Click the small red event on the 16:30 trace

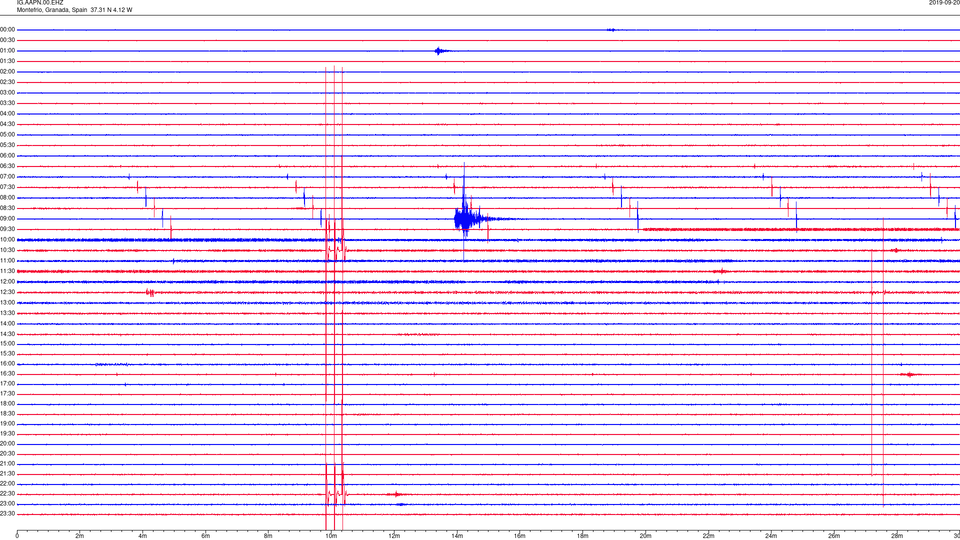[x=910, y=374]
